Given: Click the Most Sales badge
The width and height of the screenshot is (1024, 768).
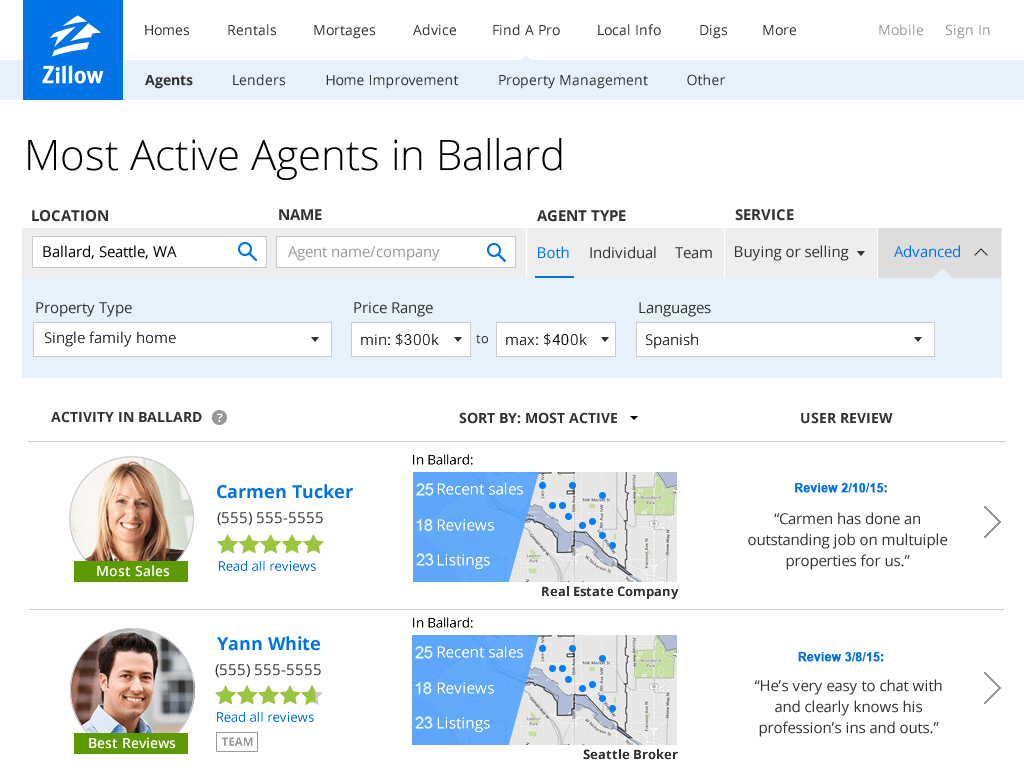Looking at the screenshot, I should point(131,571).
